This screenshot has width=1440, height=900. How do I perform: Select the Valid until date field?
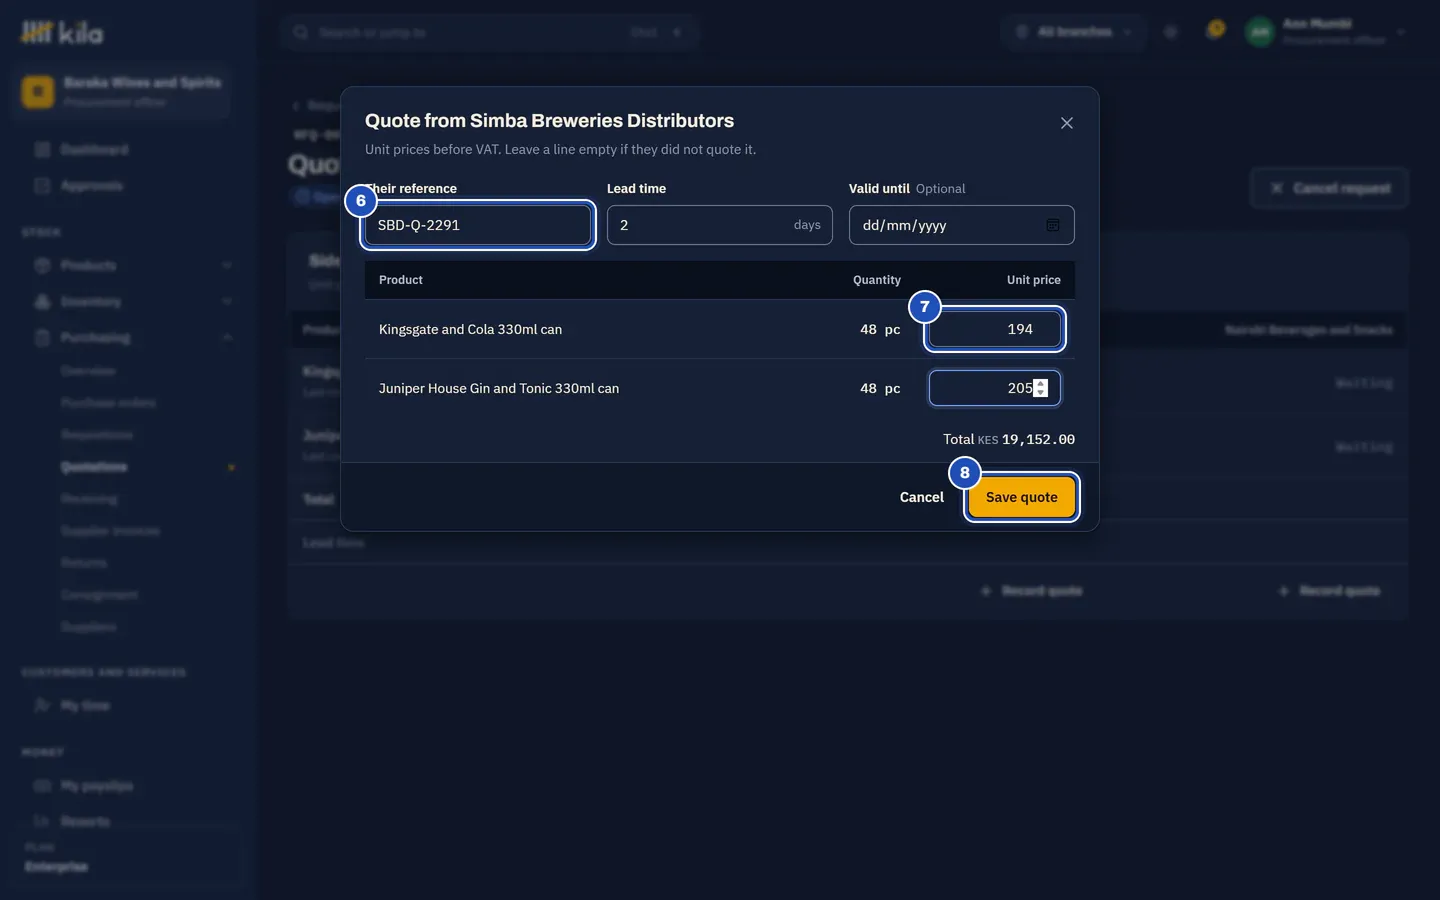pyautogui.click(x=962, y=225)
